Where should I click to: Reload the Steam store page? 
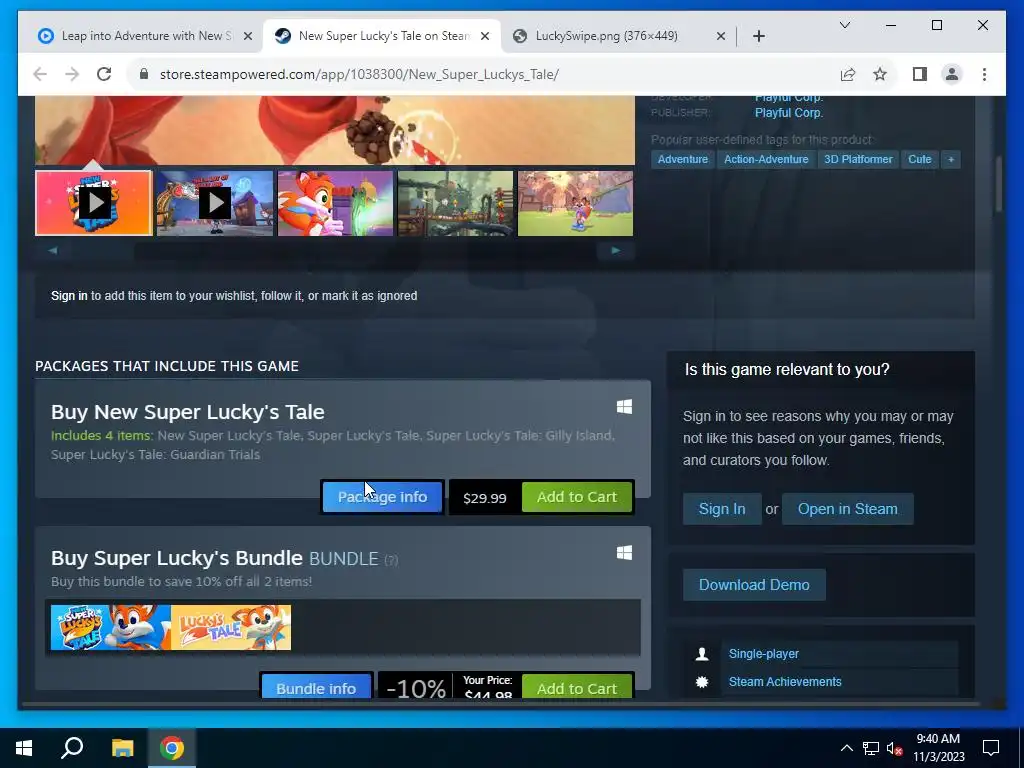(x=104, y=74)
